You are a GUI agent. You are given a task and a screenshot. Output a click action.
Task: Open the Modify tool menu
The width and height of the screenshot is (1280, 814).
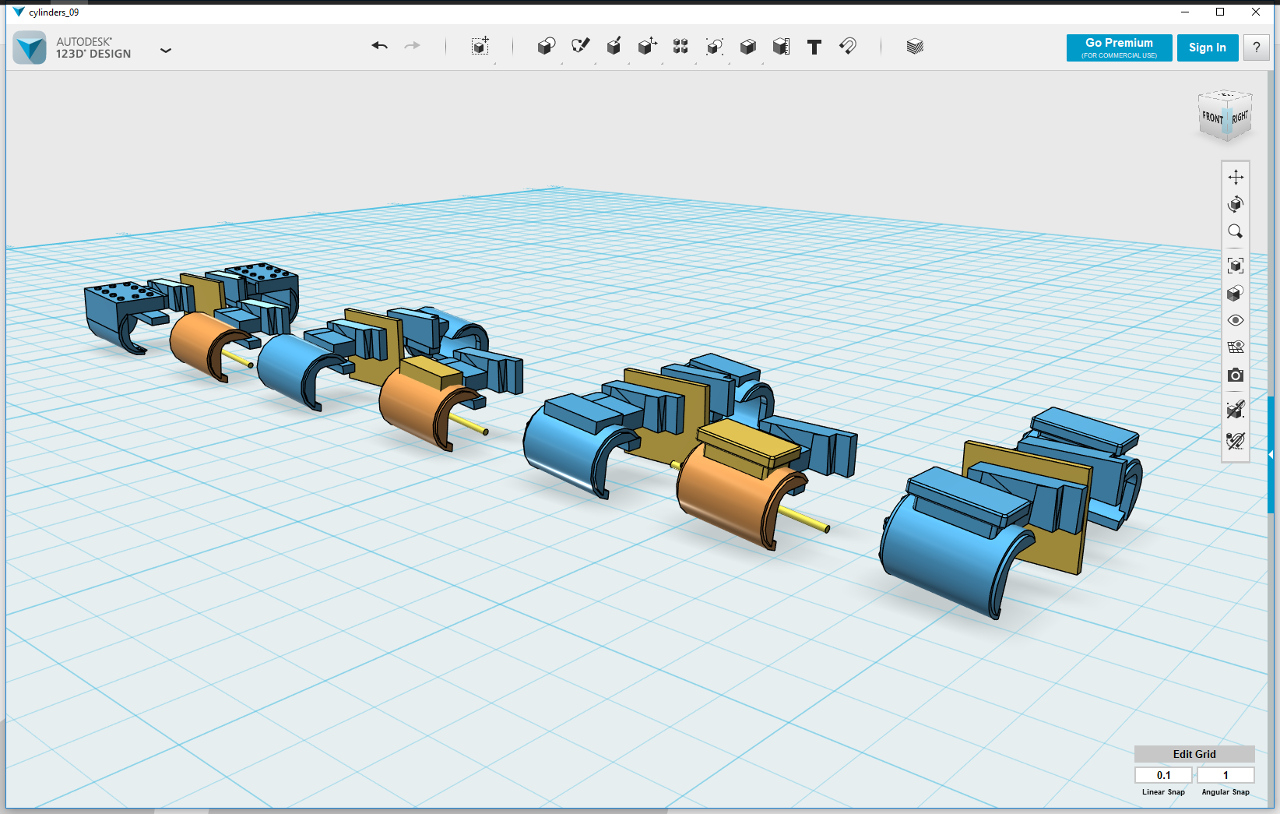tap(647, 46)
